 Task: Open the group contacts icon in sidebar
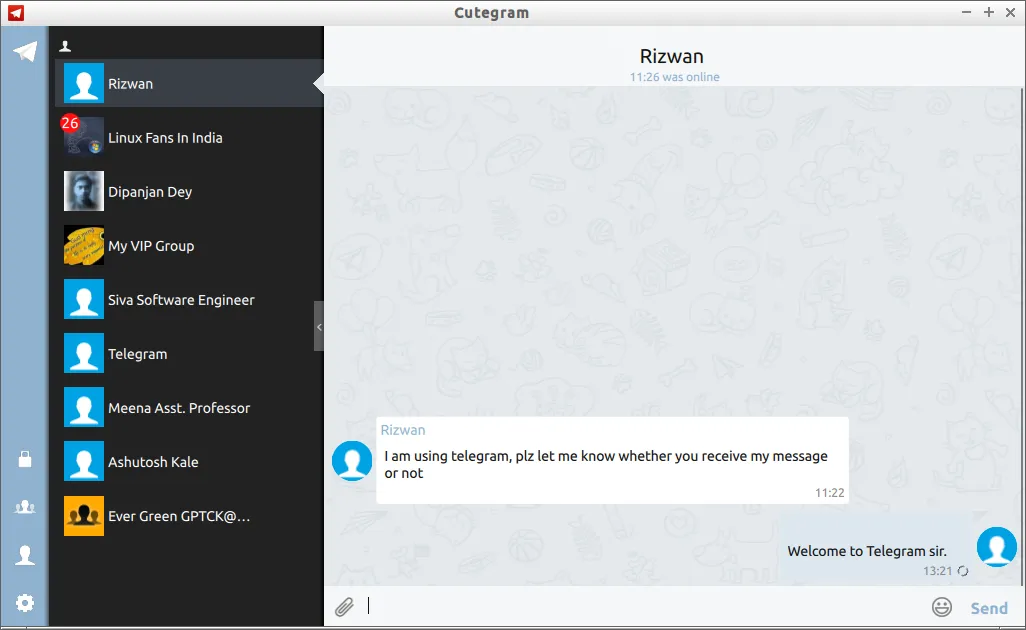[x=25, y=507]
